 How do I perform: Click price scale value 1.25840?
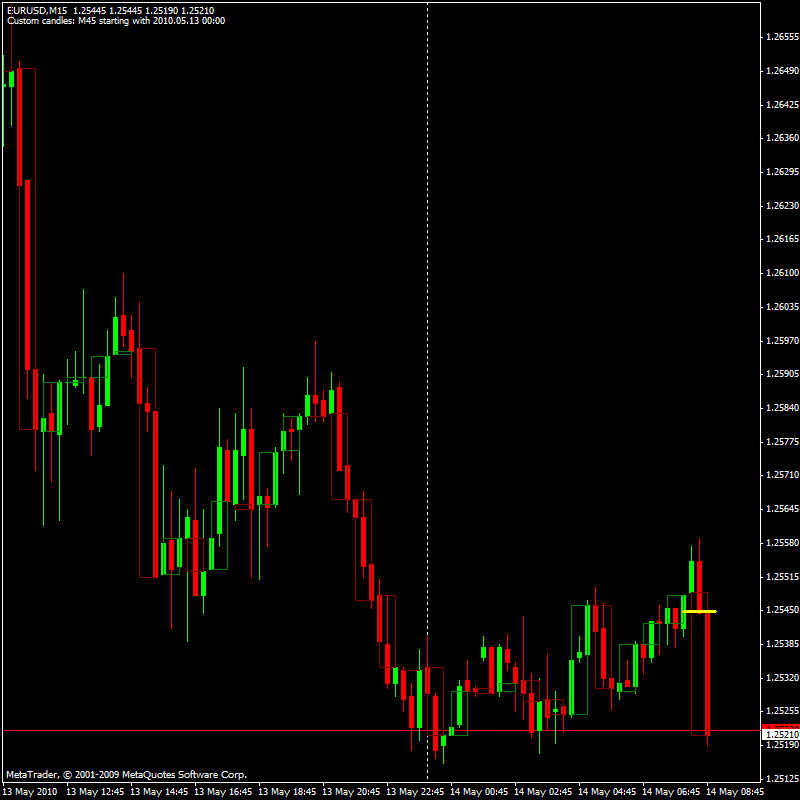tap(783, 408)
